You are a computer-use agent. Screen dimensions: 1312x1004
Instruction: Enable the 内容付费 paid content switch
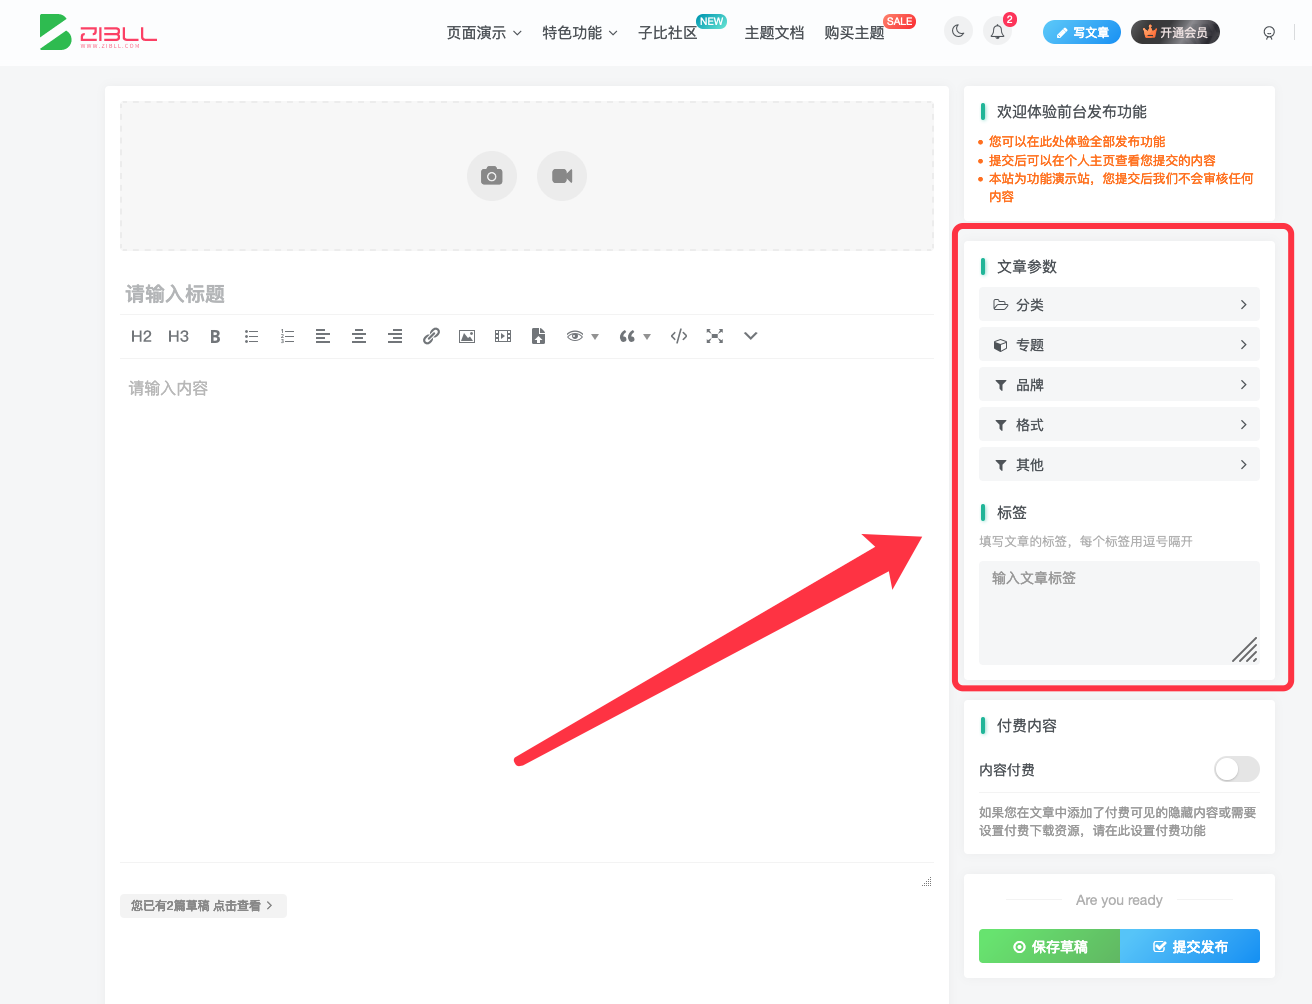(1236, 769)
